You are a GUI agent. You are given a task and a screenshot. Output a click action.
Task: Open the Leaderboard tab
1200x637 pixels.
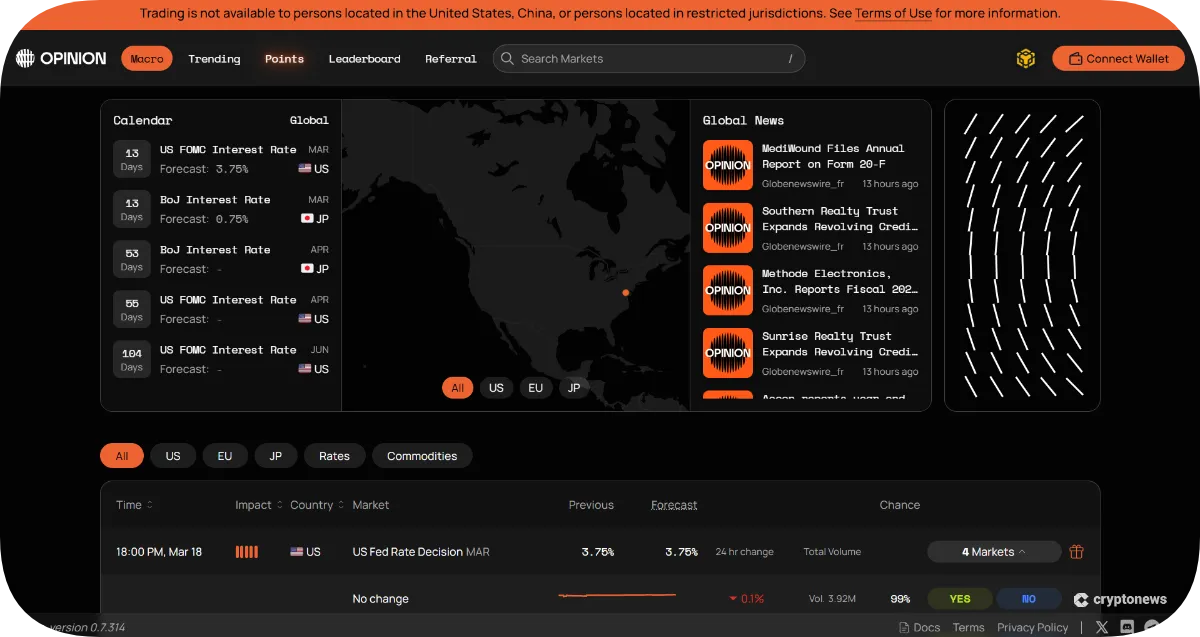(364, 59)
